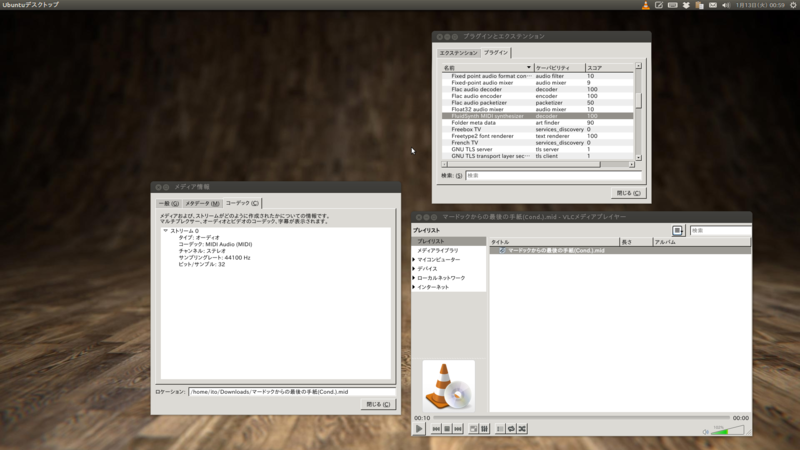Select メディアライブラリ in the VLC sidebar
800x450 pixels.
coord(448,251)
